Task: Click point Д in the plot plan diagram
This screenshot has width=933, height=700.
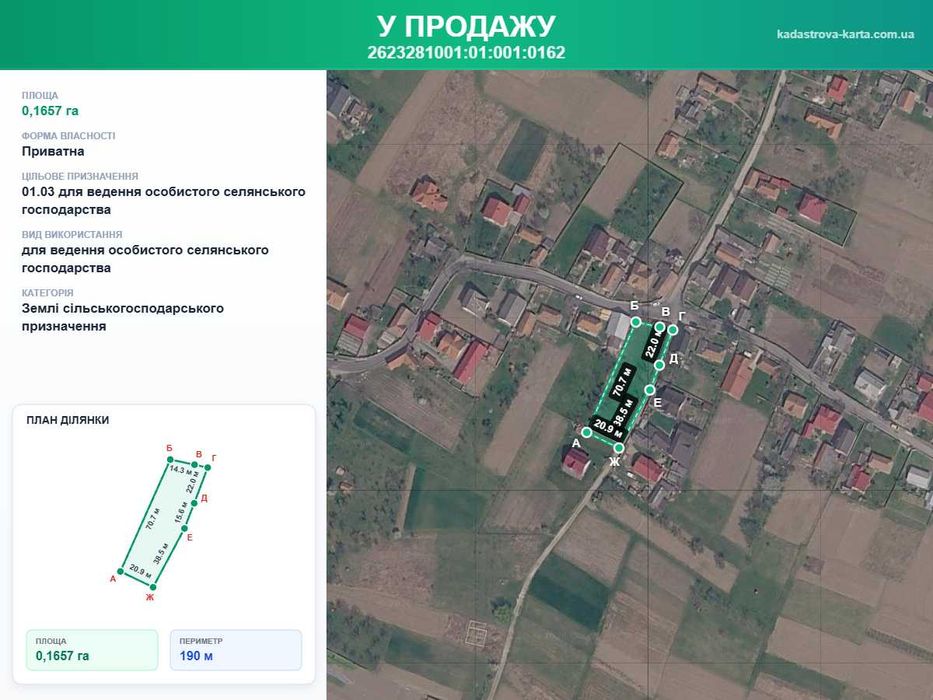Action: point(194,504)
